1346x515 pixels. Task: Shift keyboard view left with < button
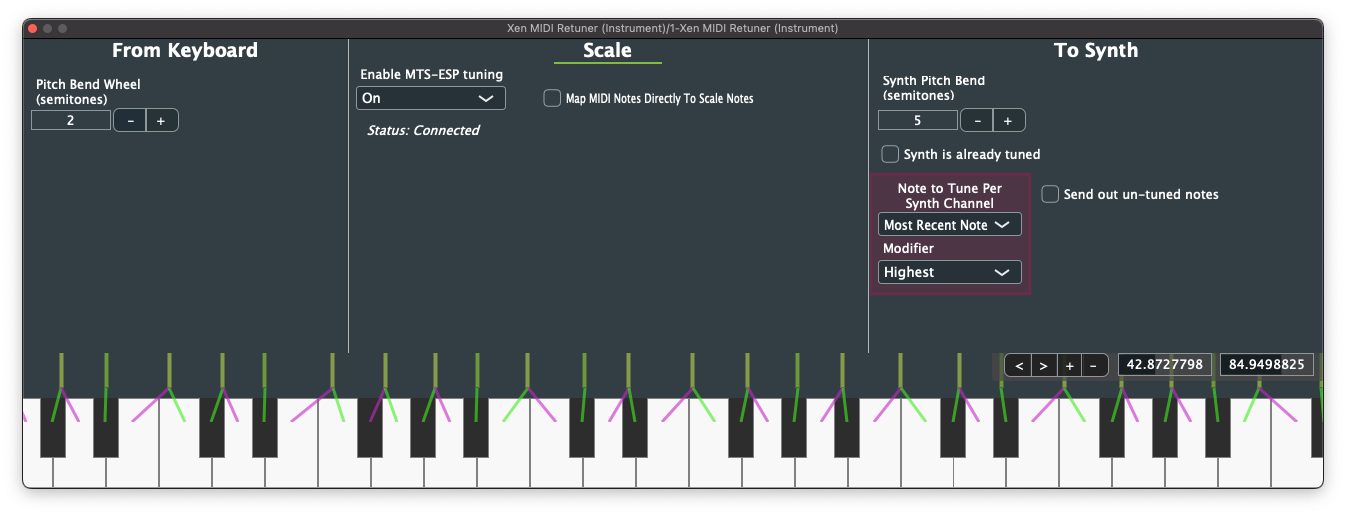pos(1018,365)
